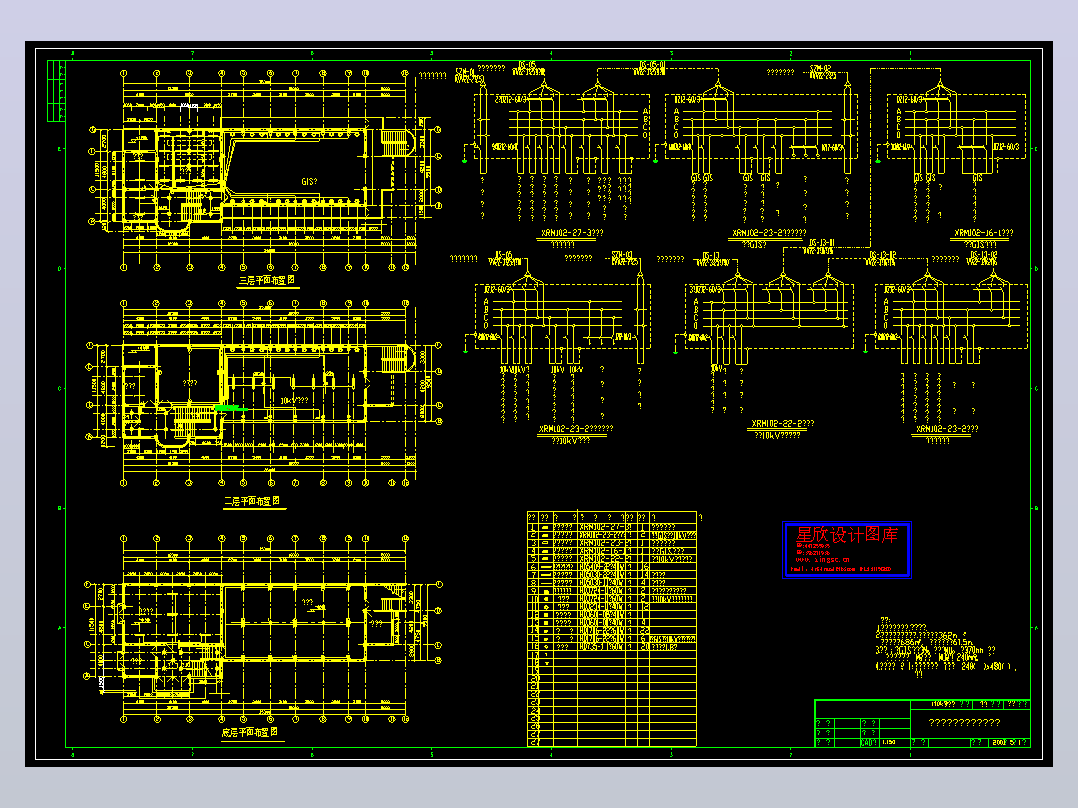The height and width of the screenshot is (808, 1078).
Task: Click the 底层平面布置图 drawing title
Action: click(x=250, y=732)
